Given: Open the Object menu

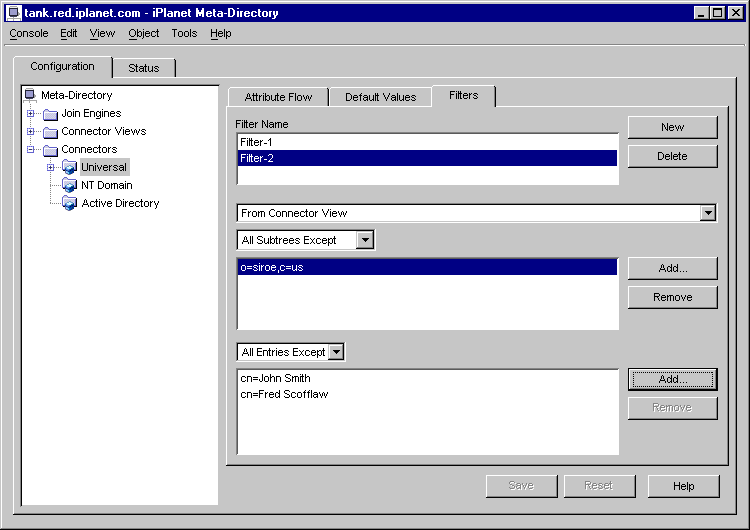Looking at the screenshot, I should click(x=143, y=33).
